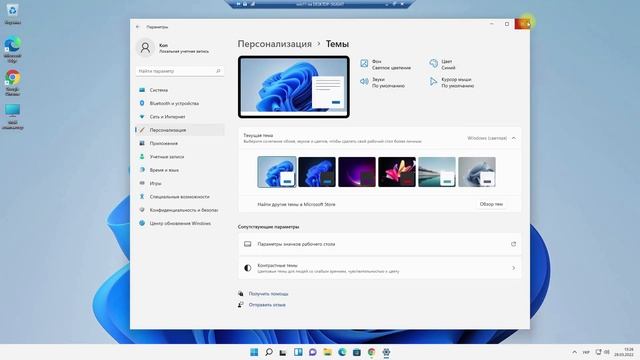The image size is (640, 360).
Task: Open Параметры значков рабочего стола
Action: coord(380,244)
